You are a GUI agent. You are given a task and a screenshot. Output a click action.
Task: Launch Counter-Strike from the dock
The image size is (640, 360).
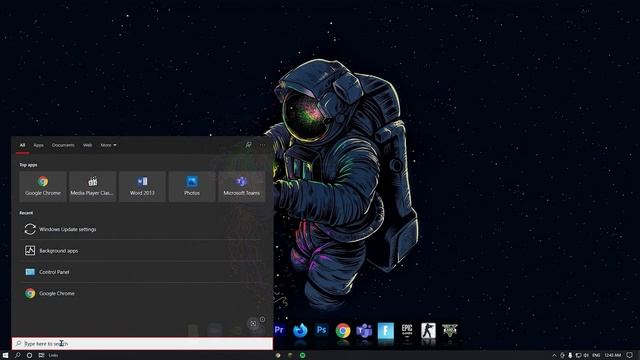(x=428, y=330)
